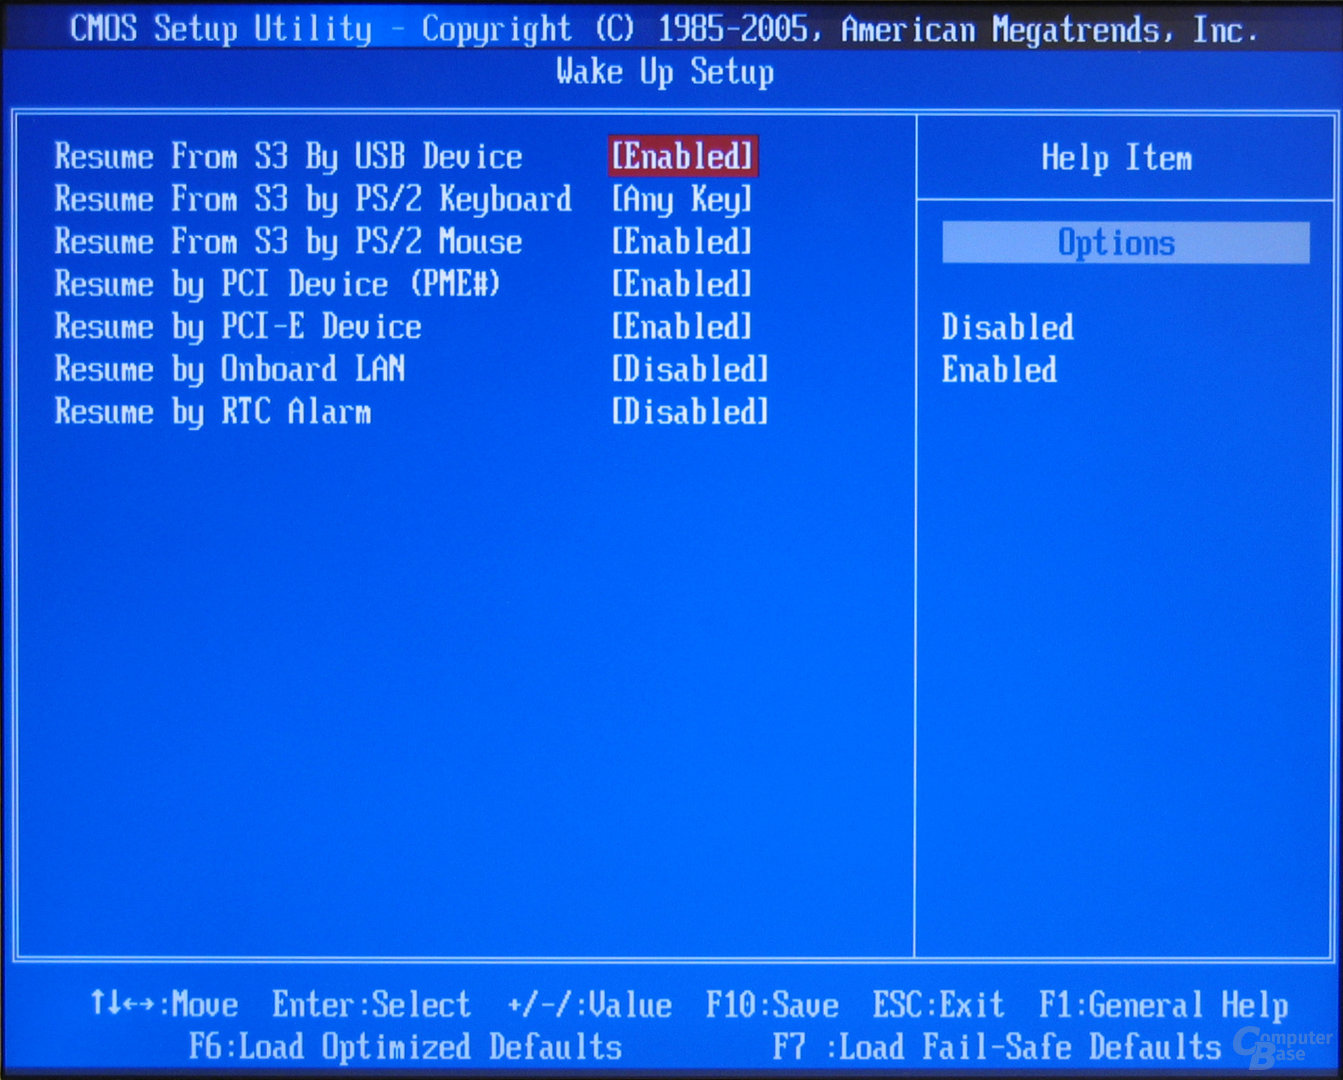
Task: Click the Wake Up Setup title
Action: coord(665,72)
